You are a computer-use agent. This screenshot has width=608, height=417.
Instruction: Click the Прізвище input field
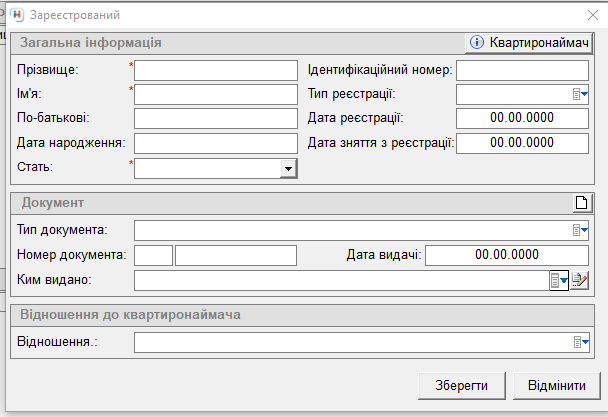click(x=216, y=70)
